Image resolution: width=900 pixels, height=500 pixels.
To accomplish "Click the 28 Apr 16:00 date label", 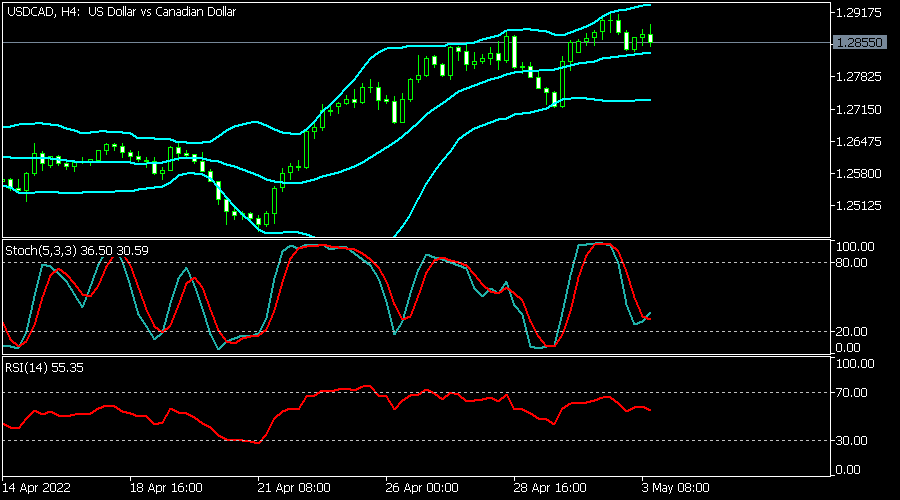I will pos(550,488).
